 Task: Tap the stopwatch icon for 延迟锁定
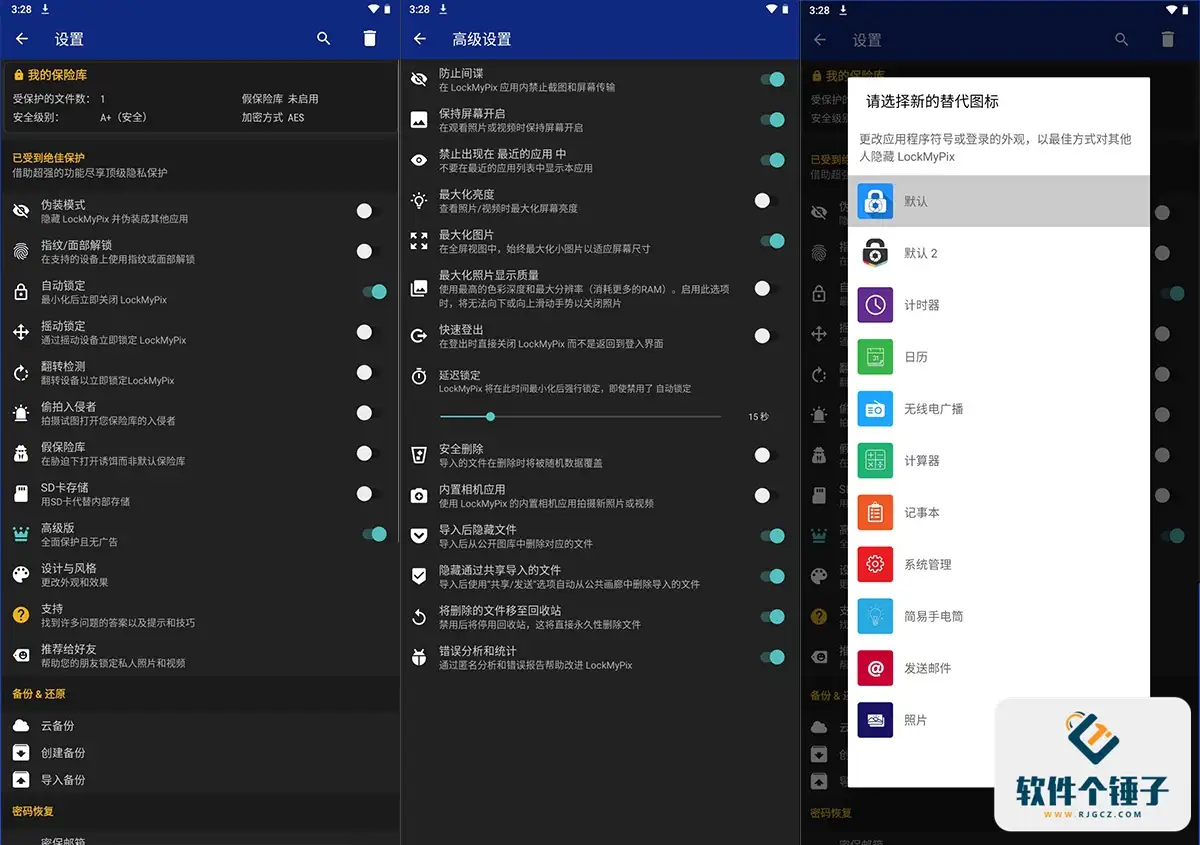pos(419,376)
